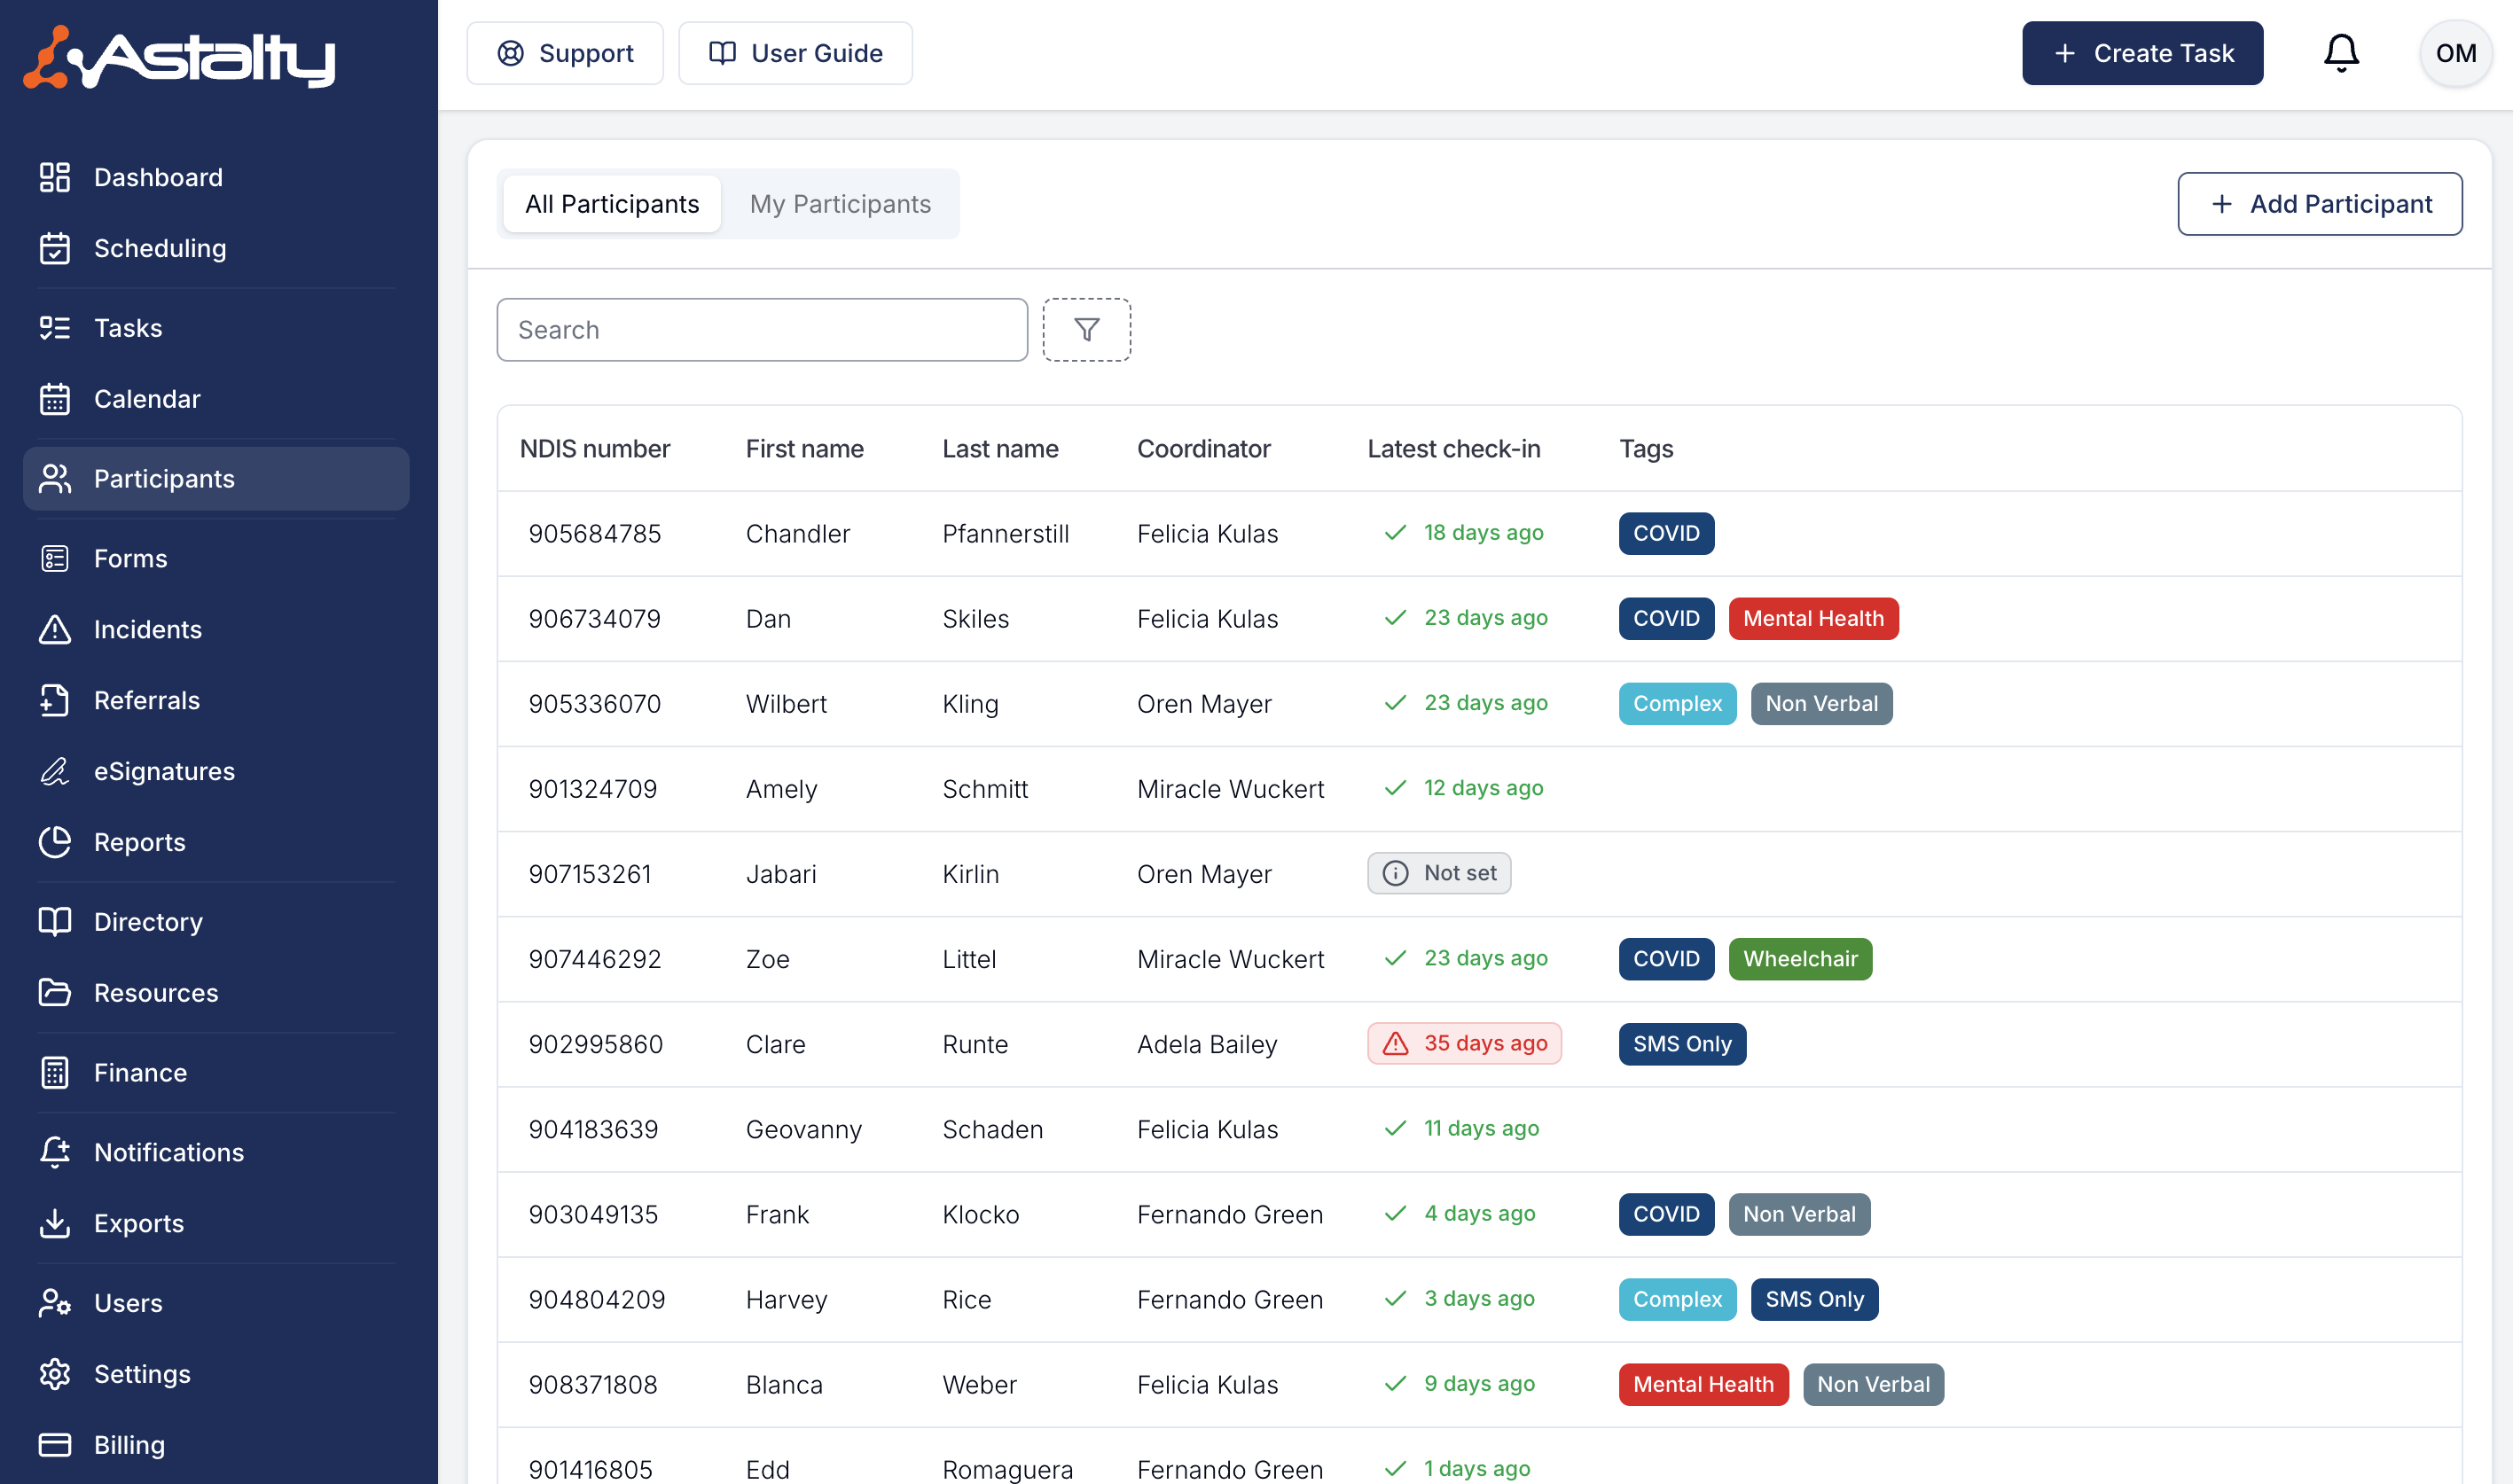Open the Referrals document icon

(54, 700)
